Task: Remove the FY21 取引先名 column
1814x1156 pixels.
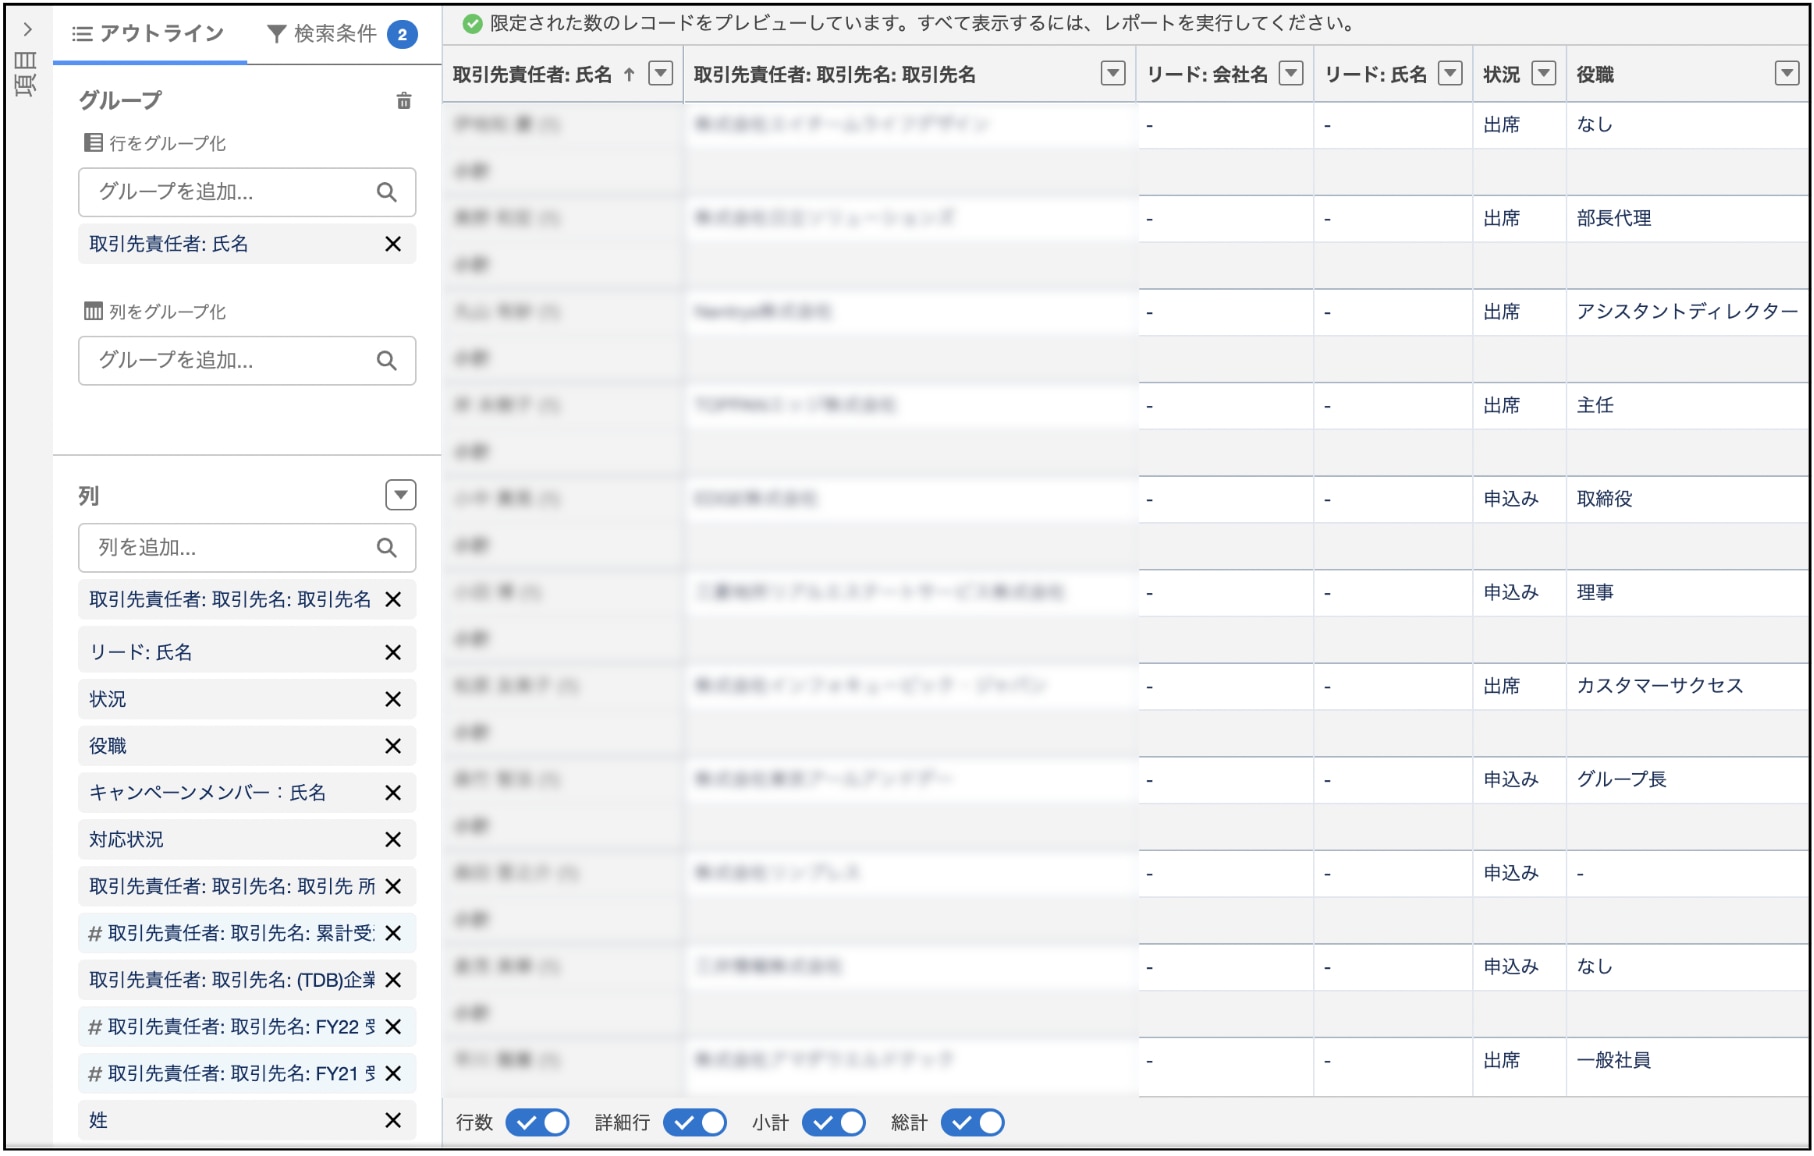Action: tap(393, 1073)
